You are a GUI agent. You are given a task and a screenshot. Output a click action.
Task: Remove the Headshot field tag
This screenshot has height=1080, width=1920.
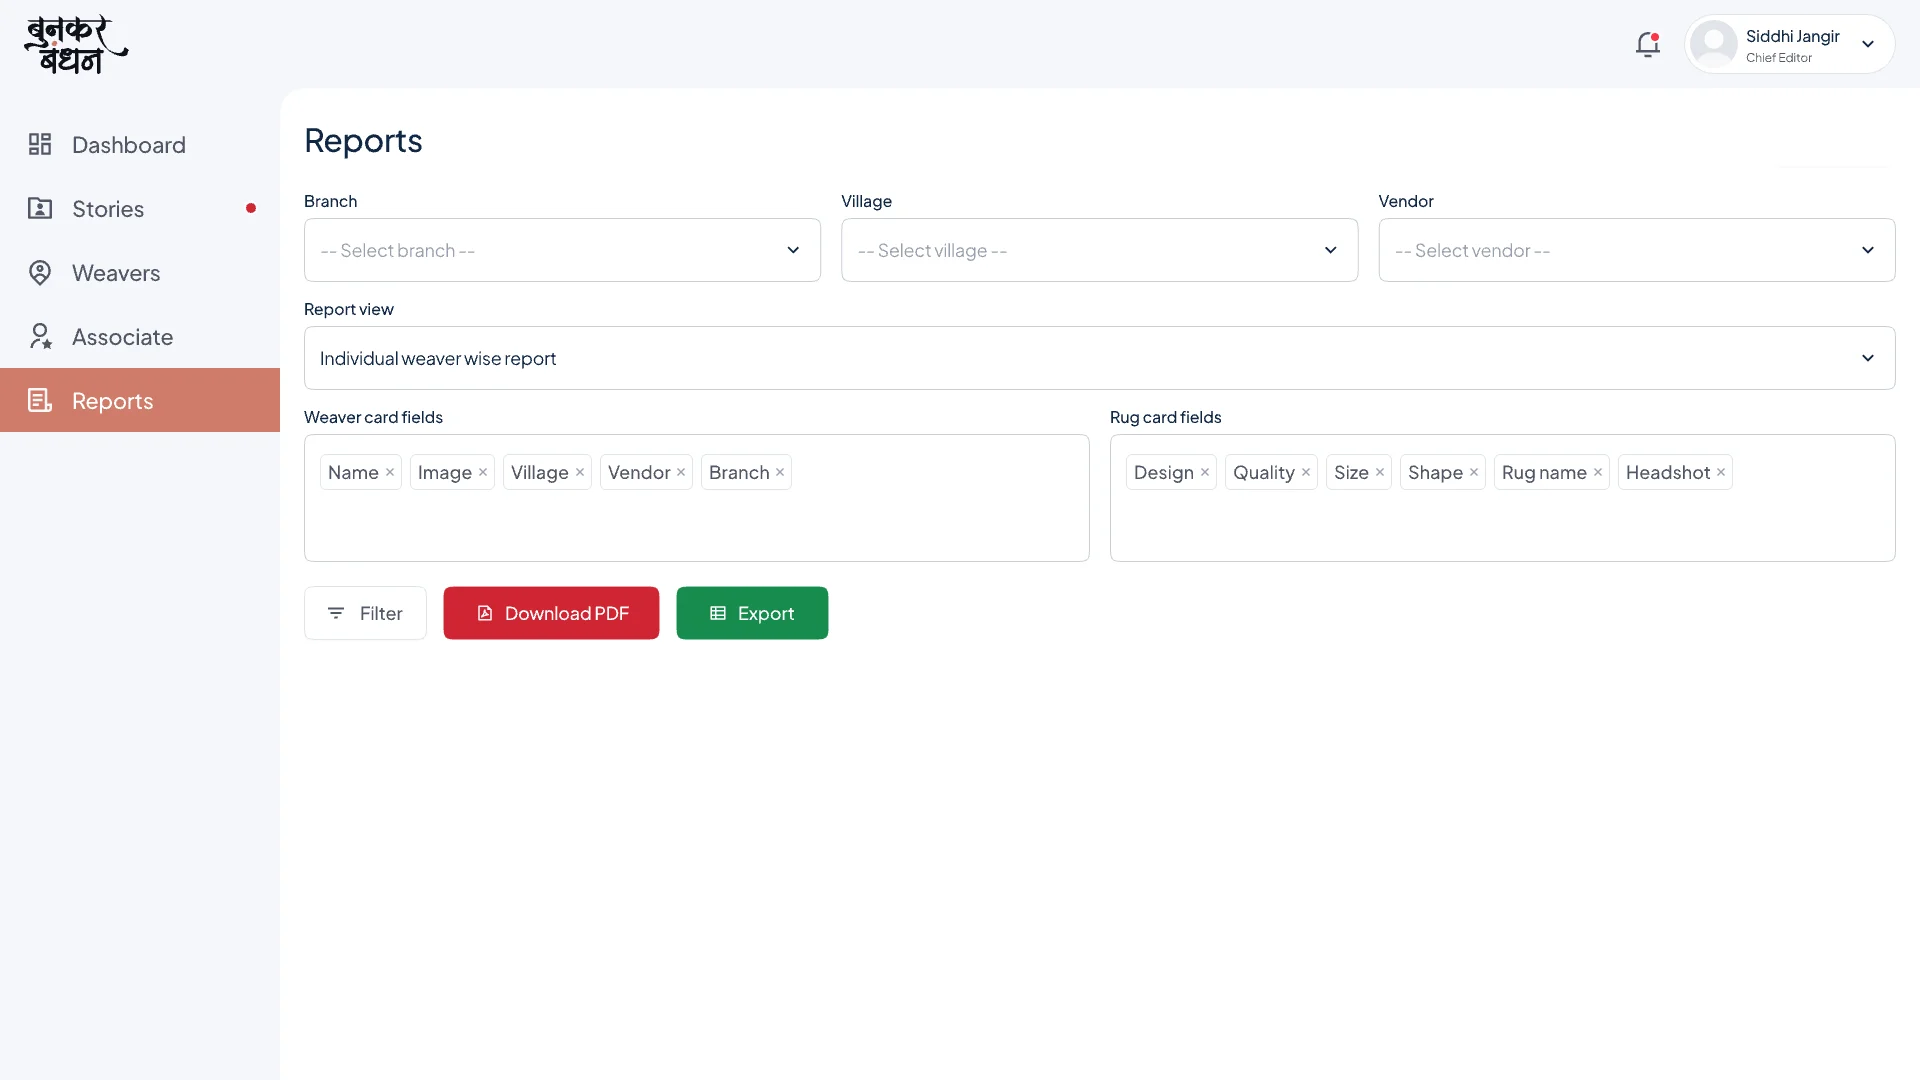point(1721,473)
